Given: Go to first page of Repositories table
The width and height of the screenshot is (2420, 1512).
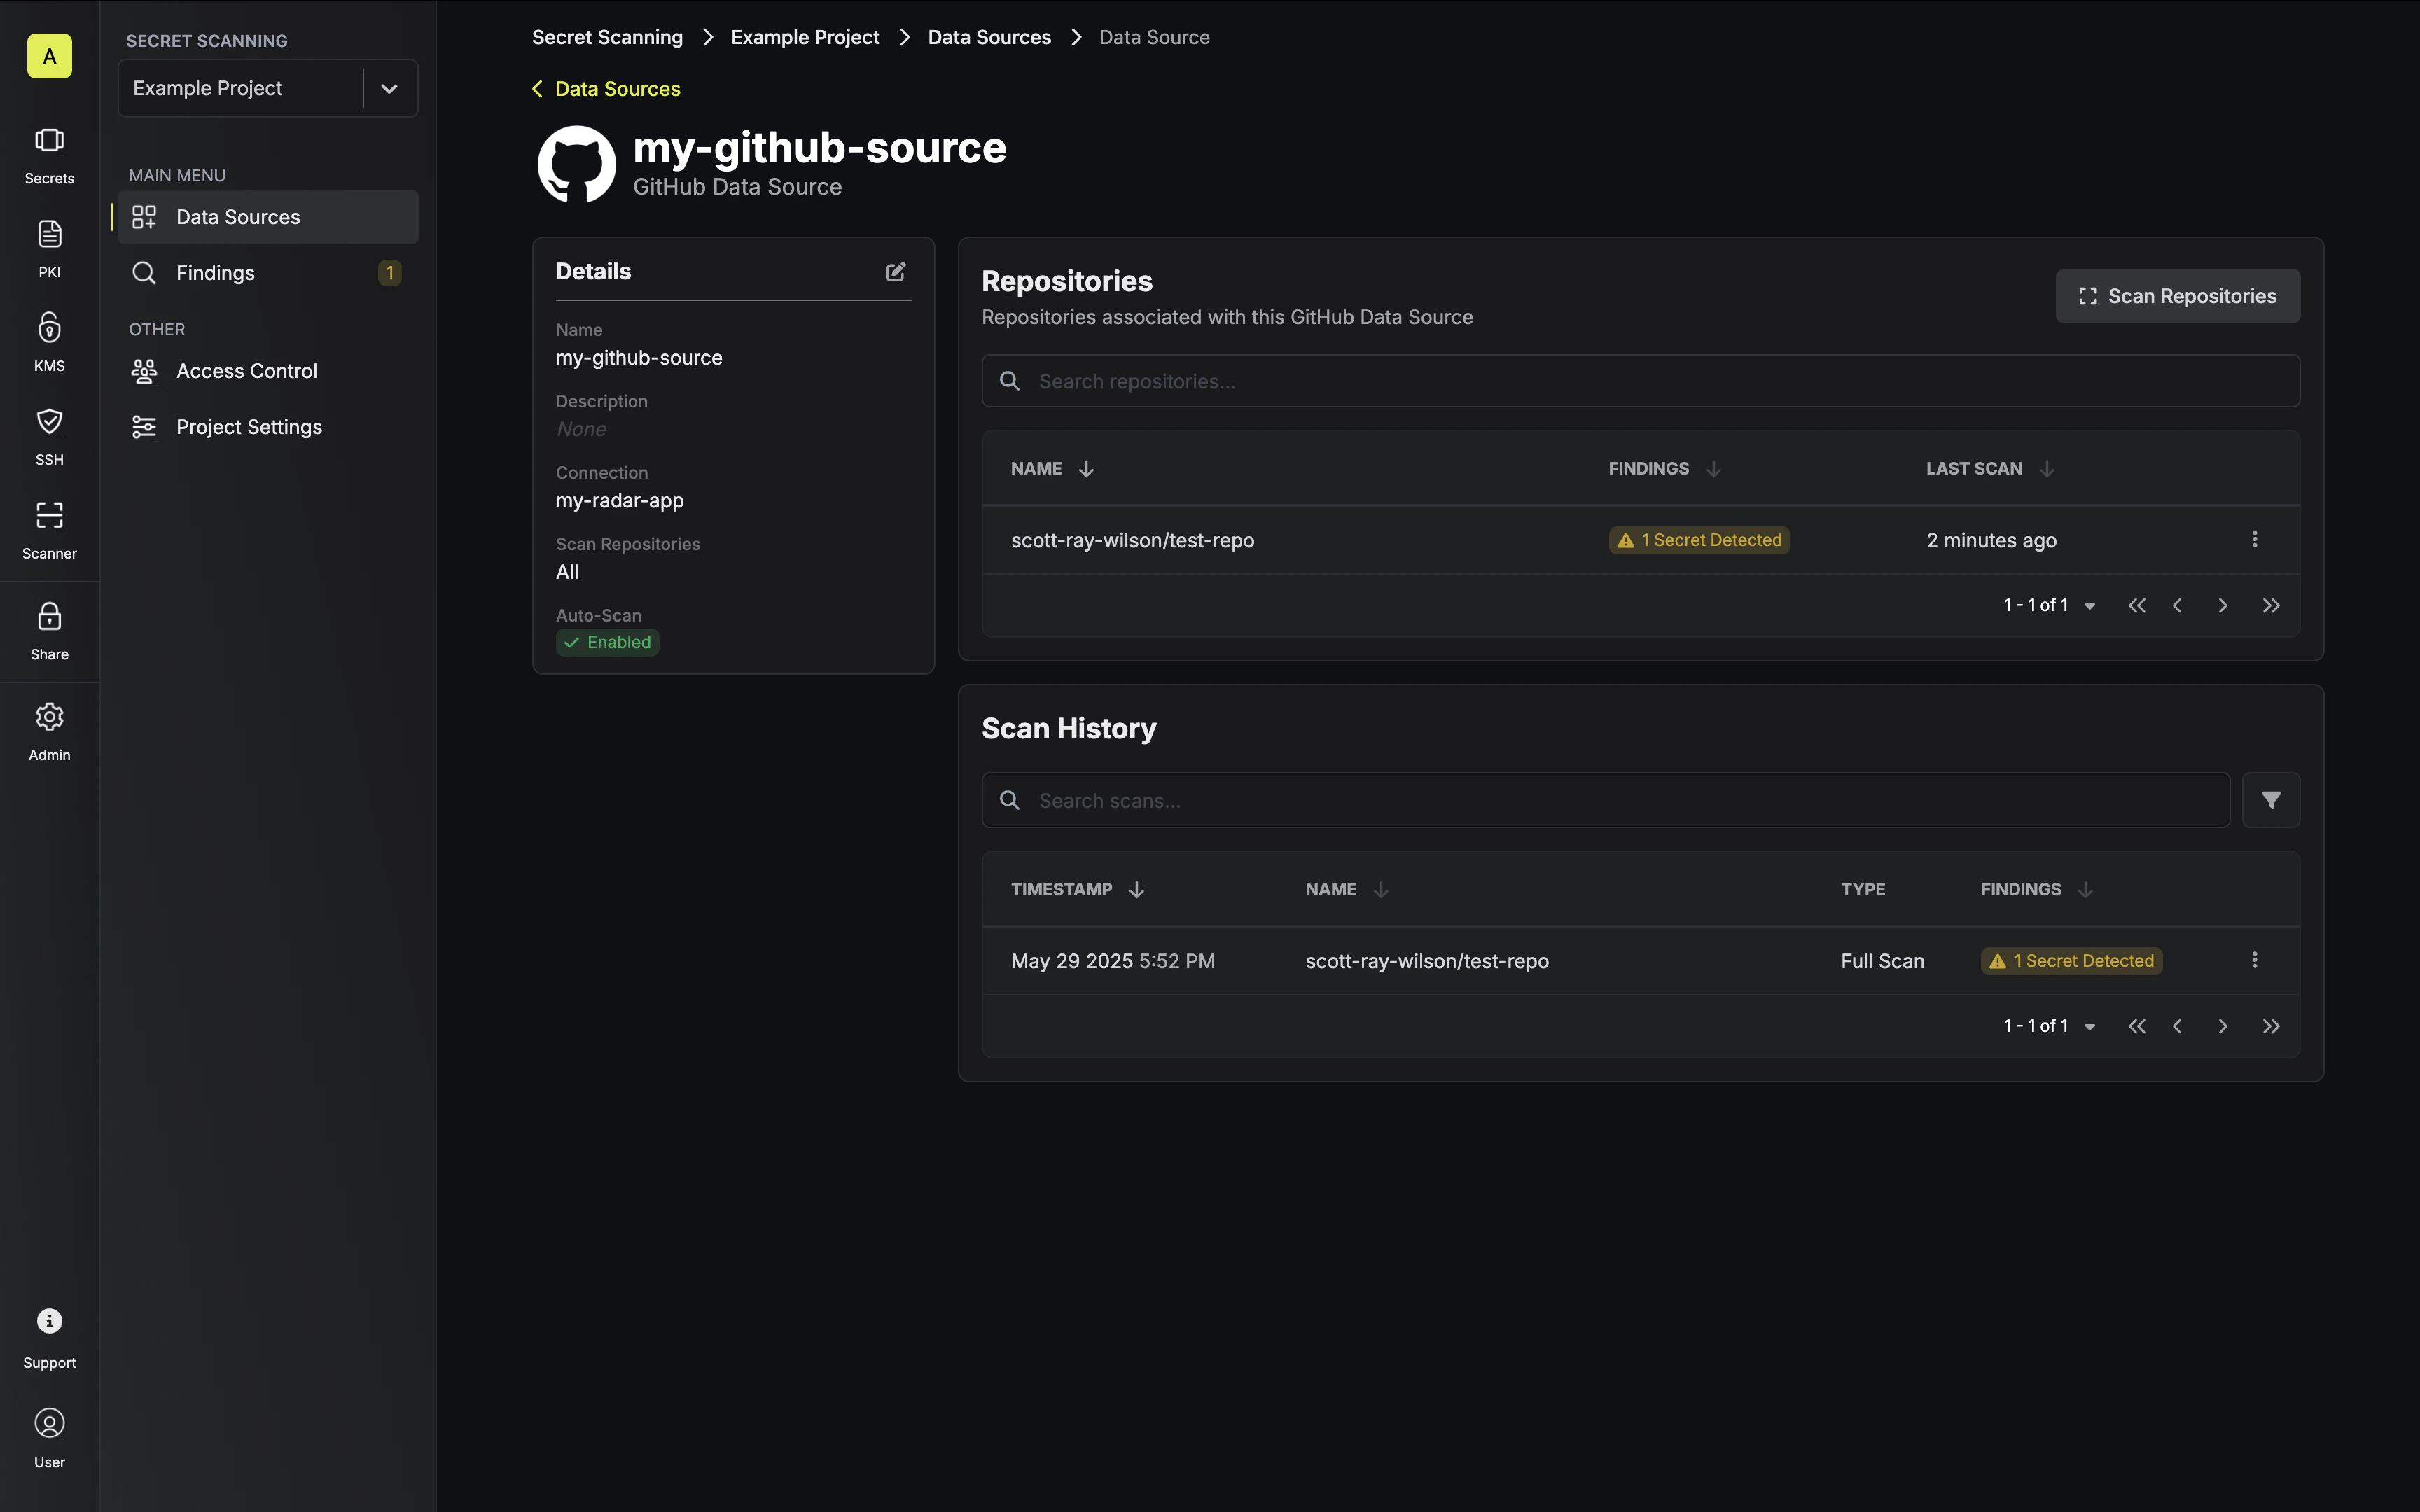Looking at the screenshot, I should [2137, 606].
